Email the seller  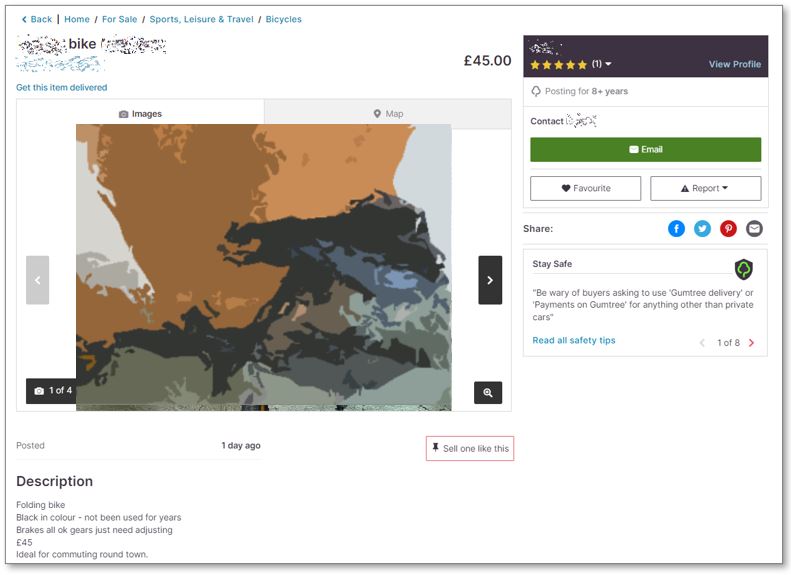pyautogui.click(x=645, y=150)
